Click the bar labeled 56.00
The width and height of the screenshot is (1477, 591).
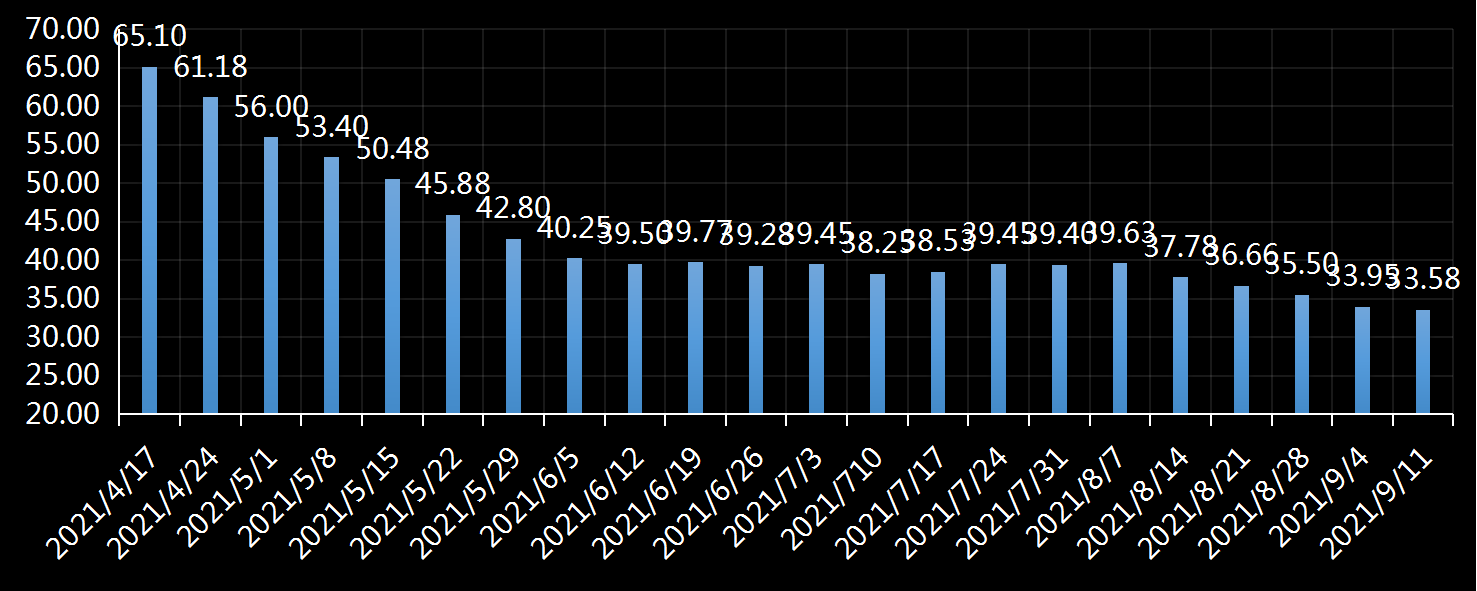pos(271,275)
